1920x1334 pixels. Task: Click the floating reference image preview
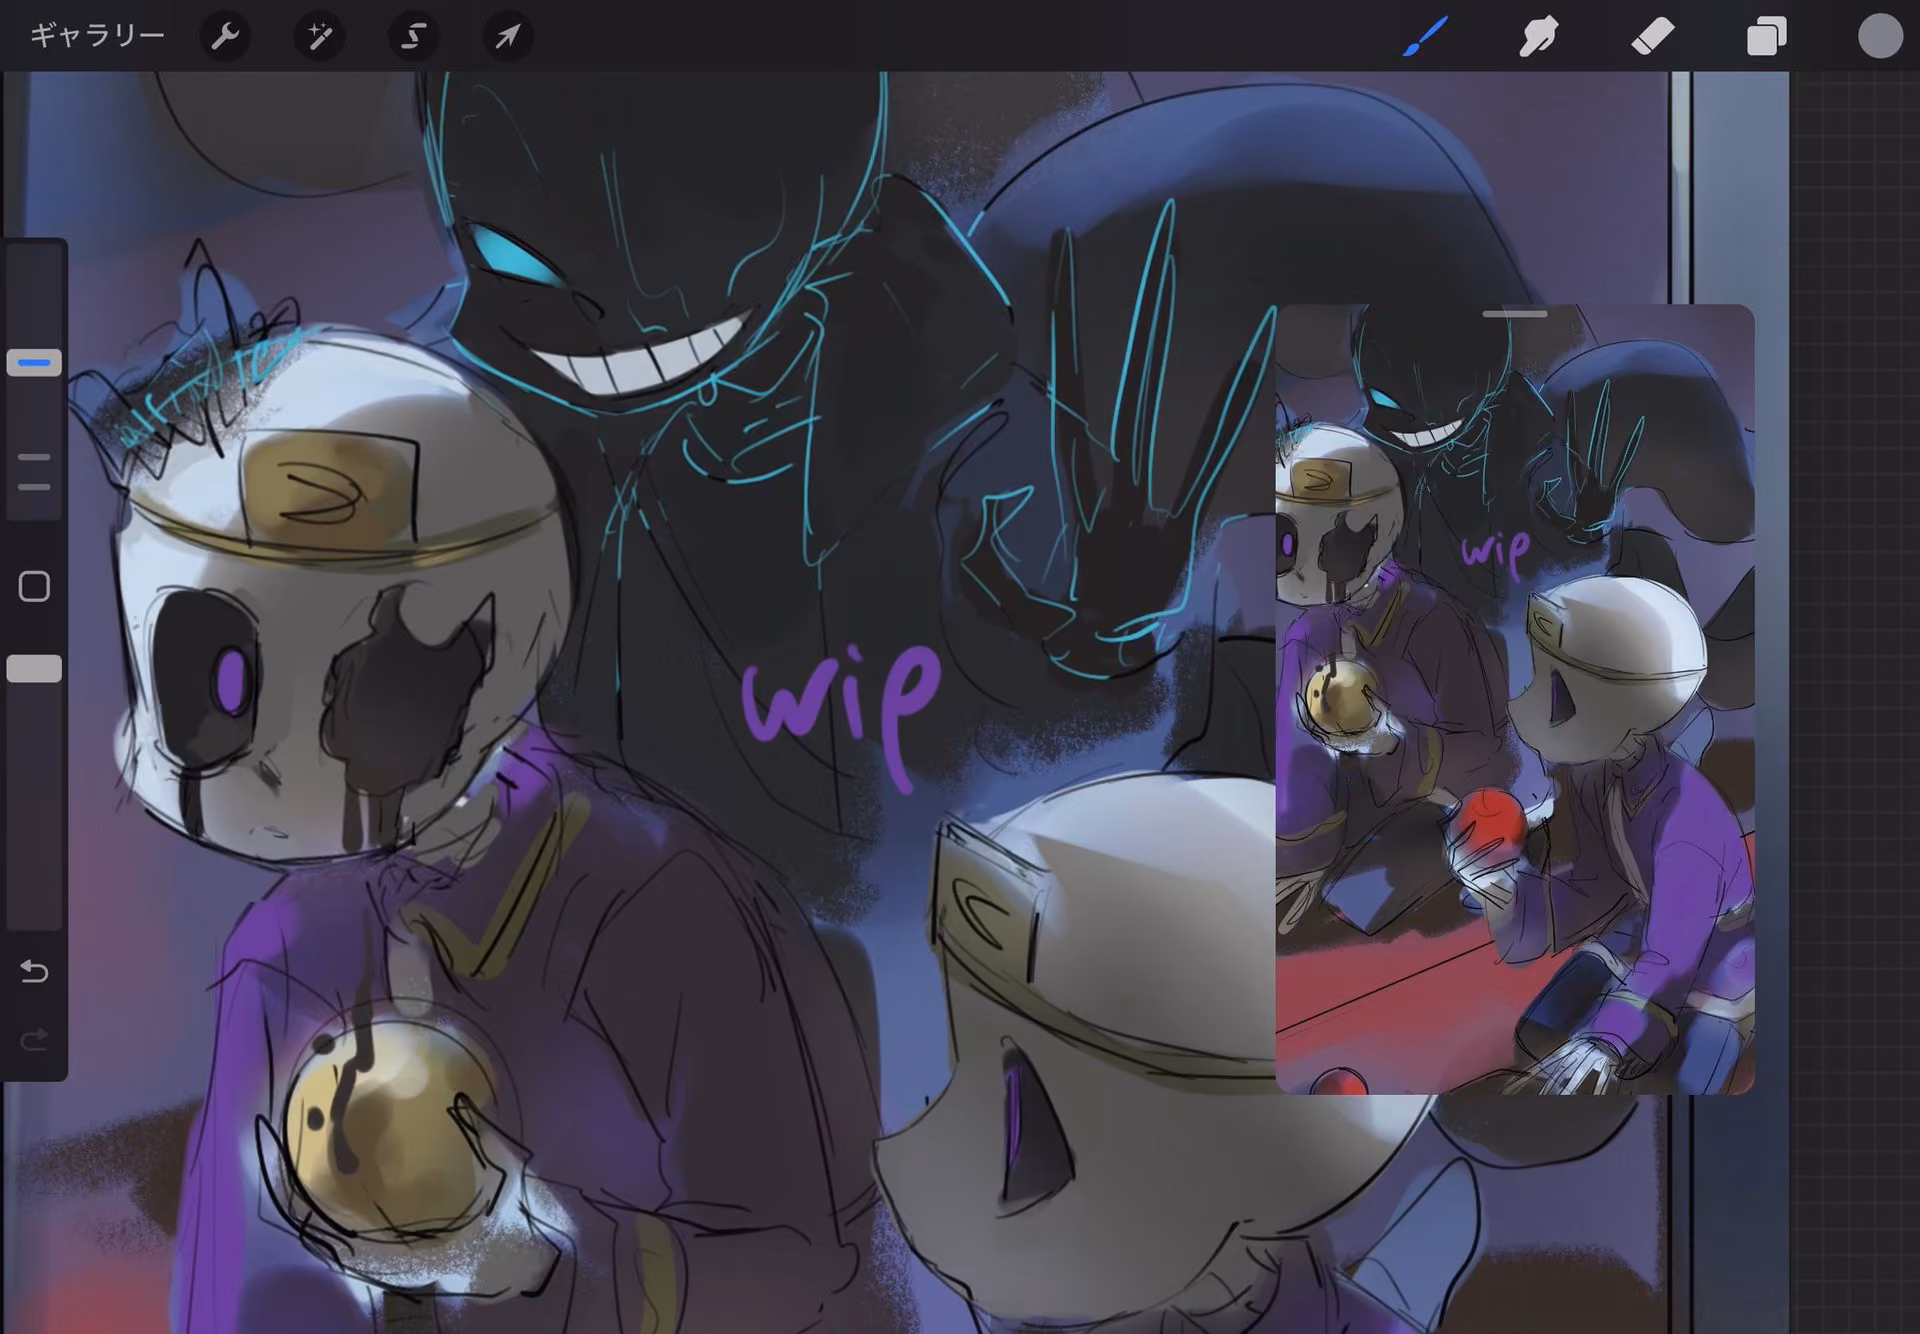pos(1514,699)
